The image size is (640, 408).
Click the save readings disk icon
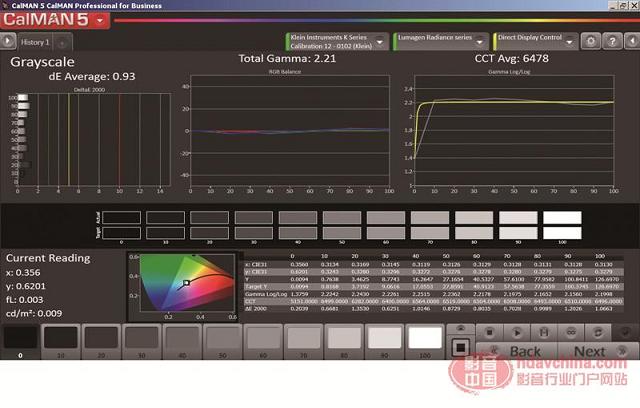pyautogui.click(x=544, y=333)
